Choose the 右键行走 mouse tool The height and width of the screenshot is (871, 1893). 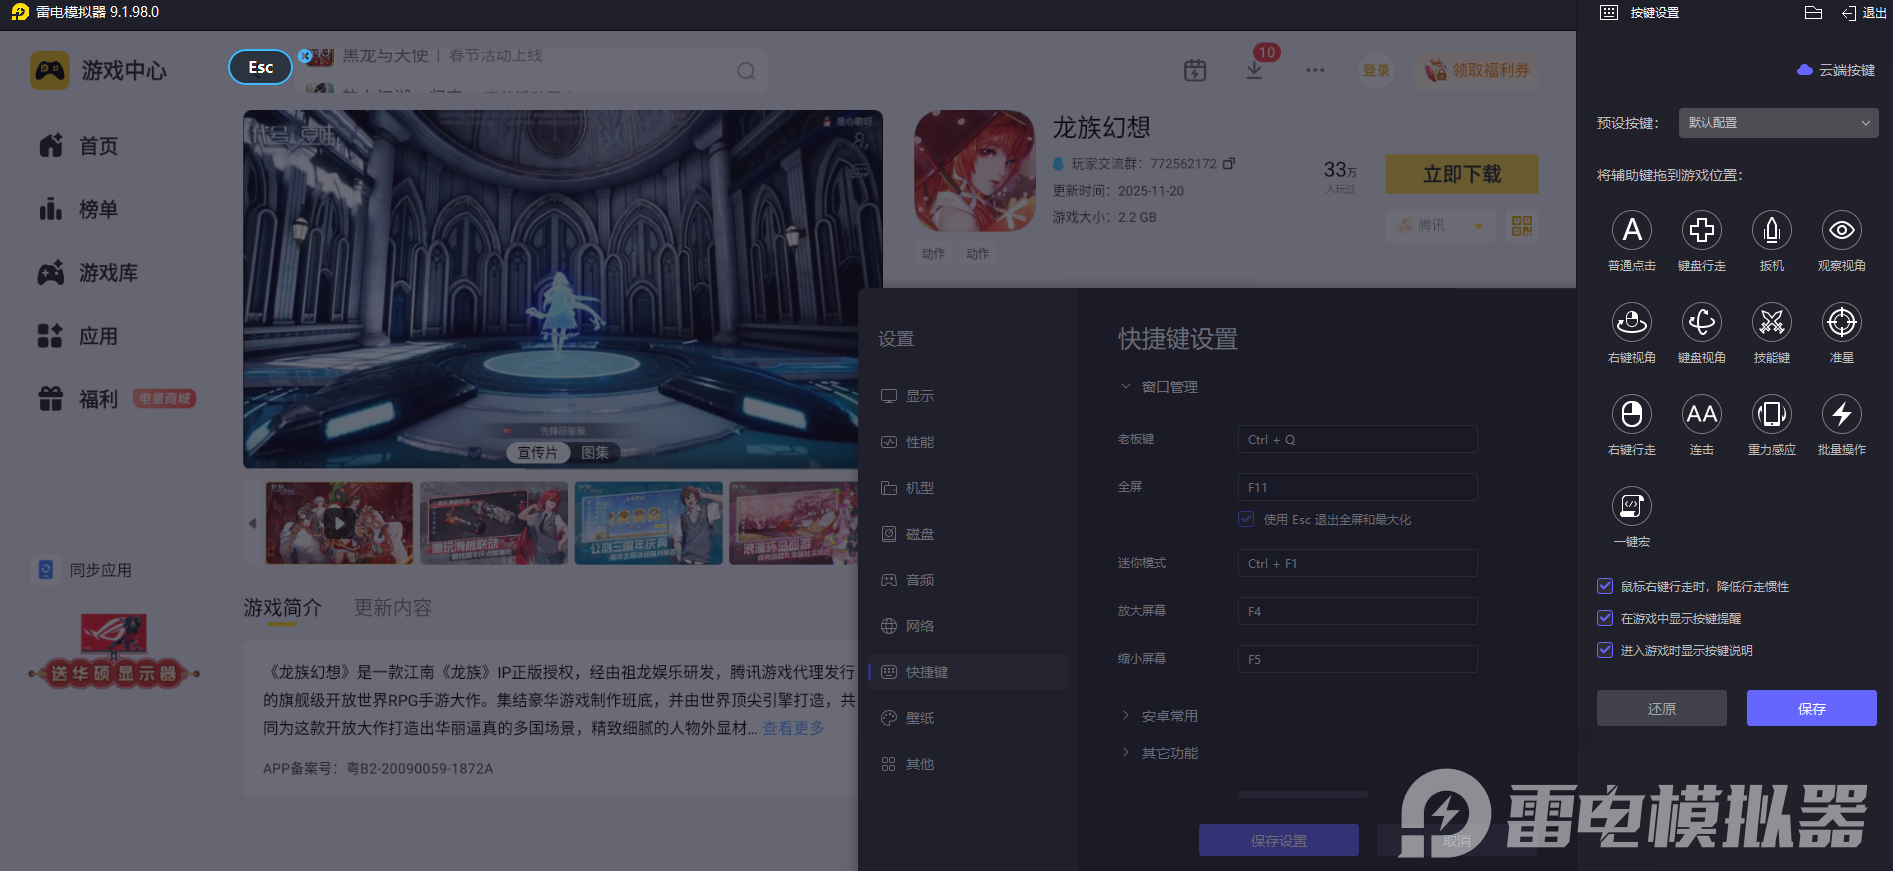point(1632,415)
